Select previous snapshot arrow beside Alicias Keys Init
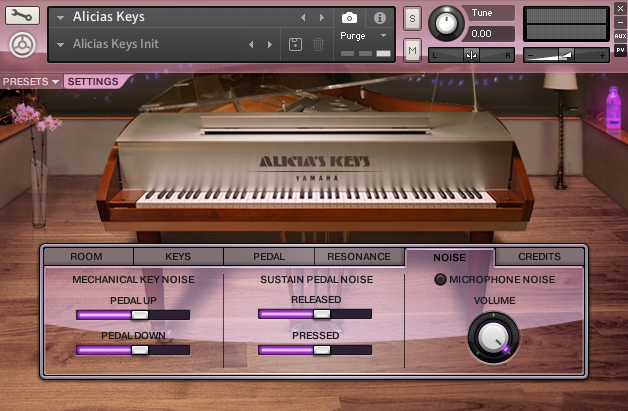 click(x=251, y=44)
